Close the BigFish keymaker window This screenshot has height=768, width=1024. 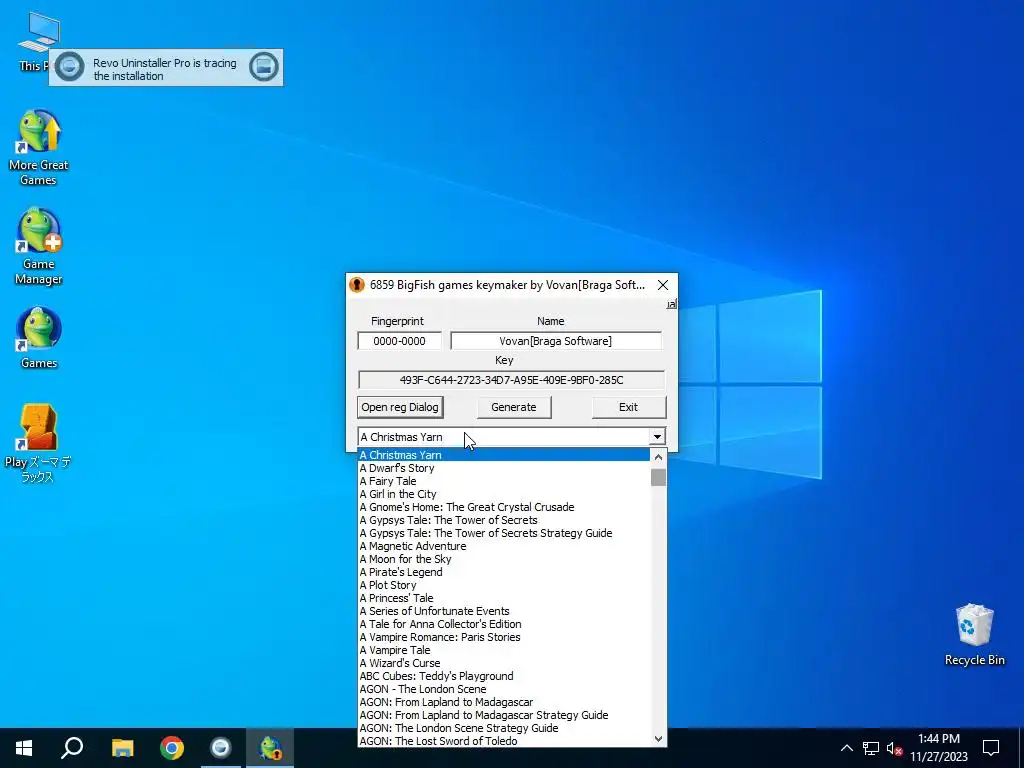(663, 285)
